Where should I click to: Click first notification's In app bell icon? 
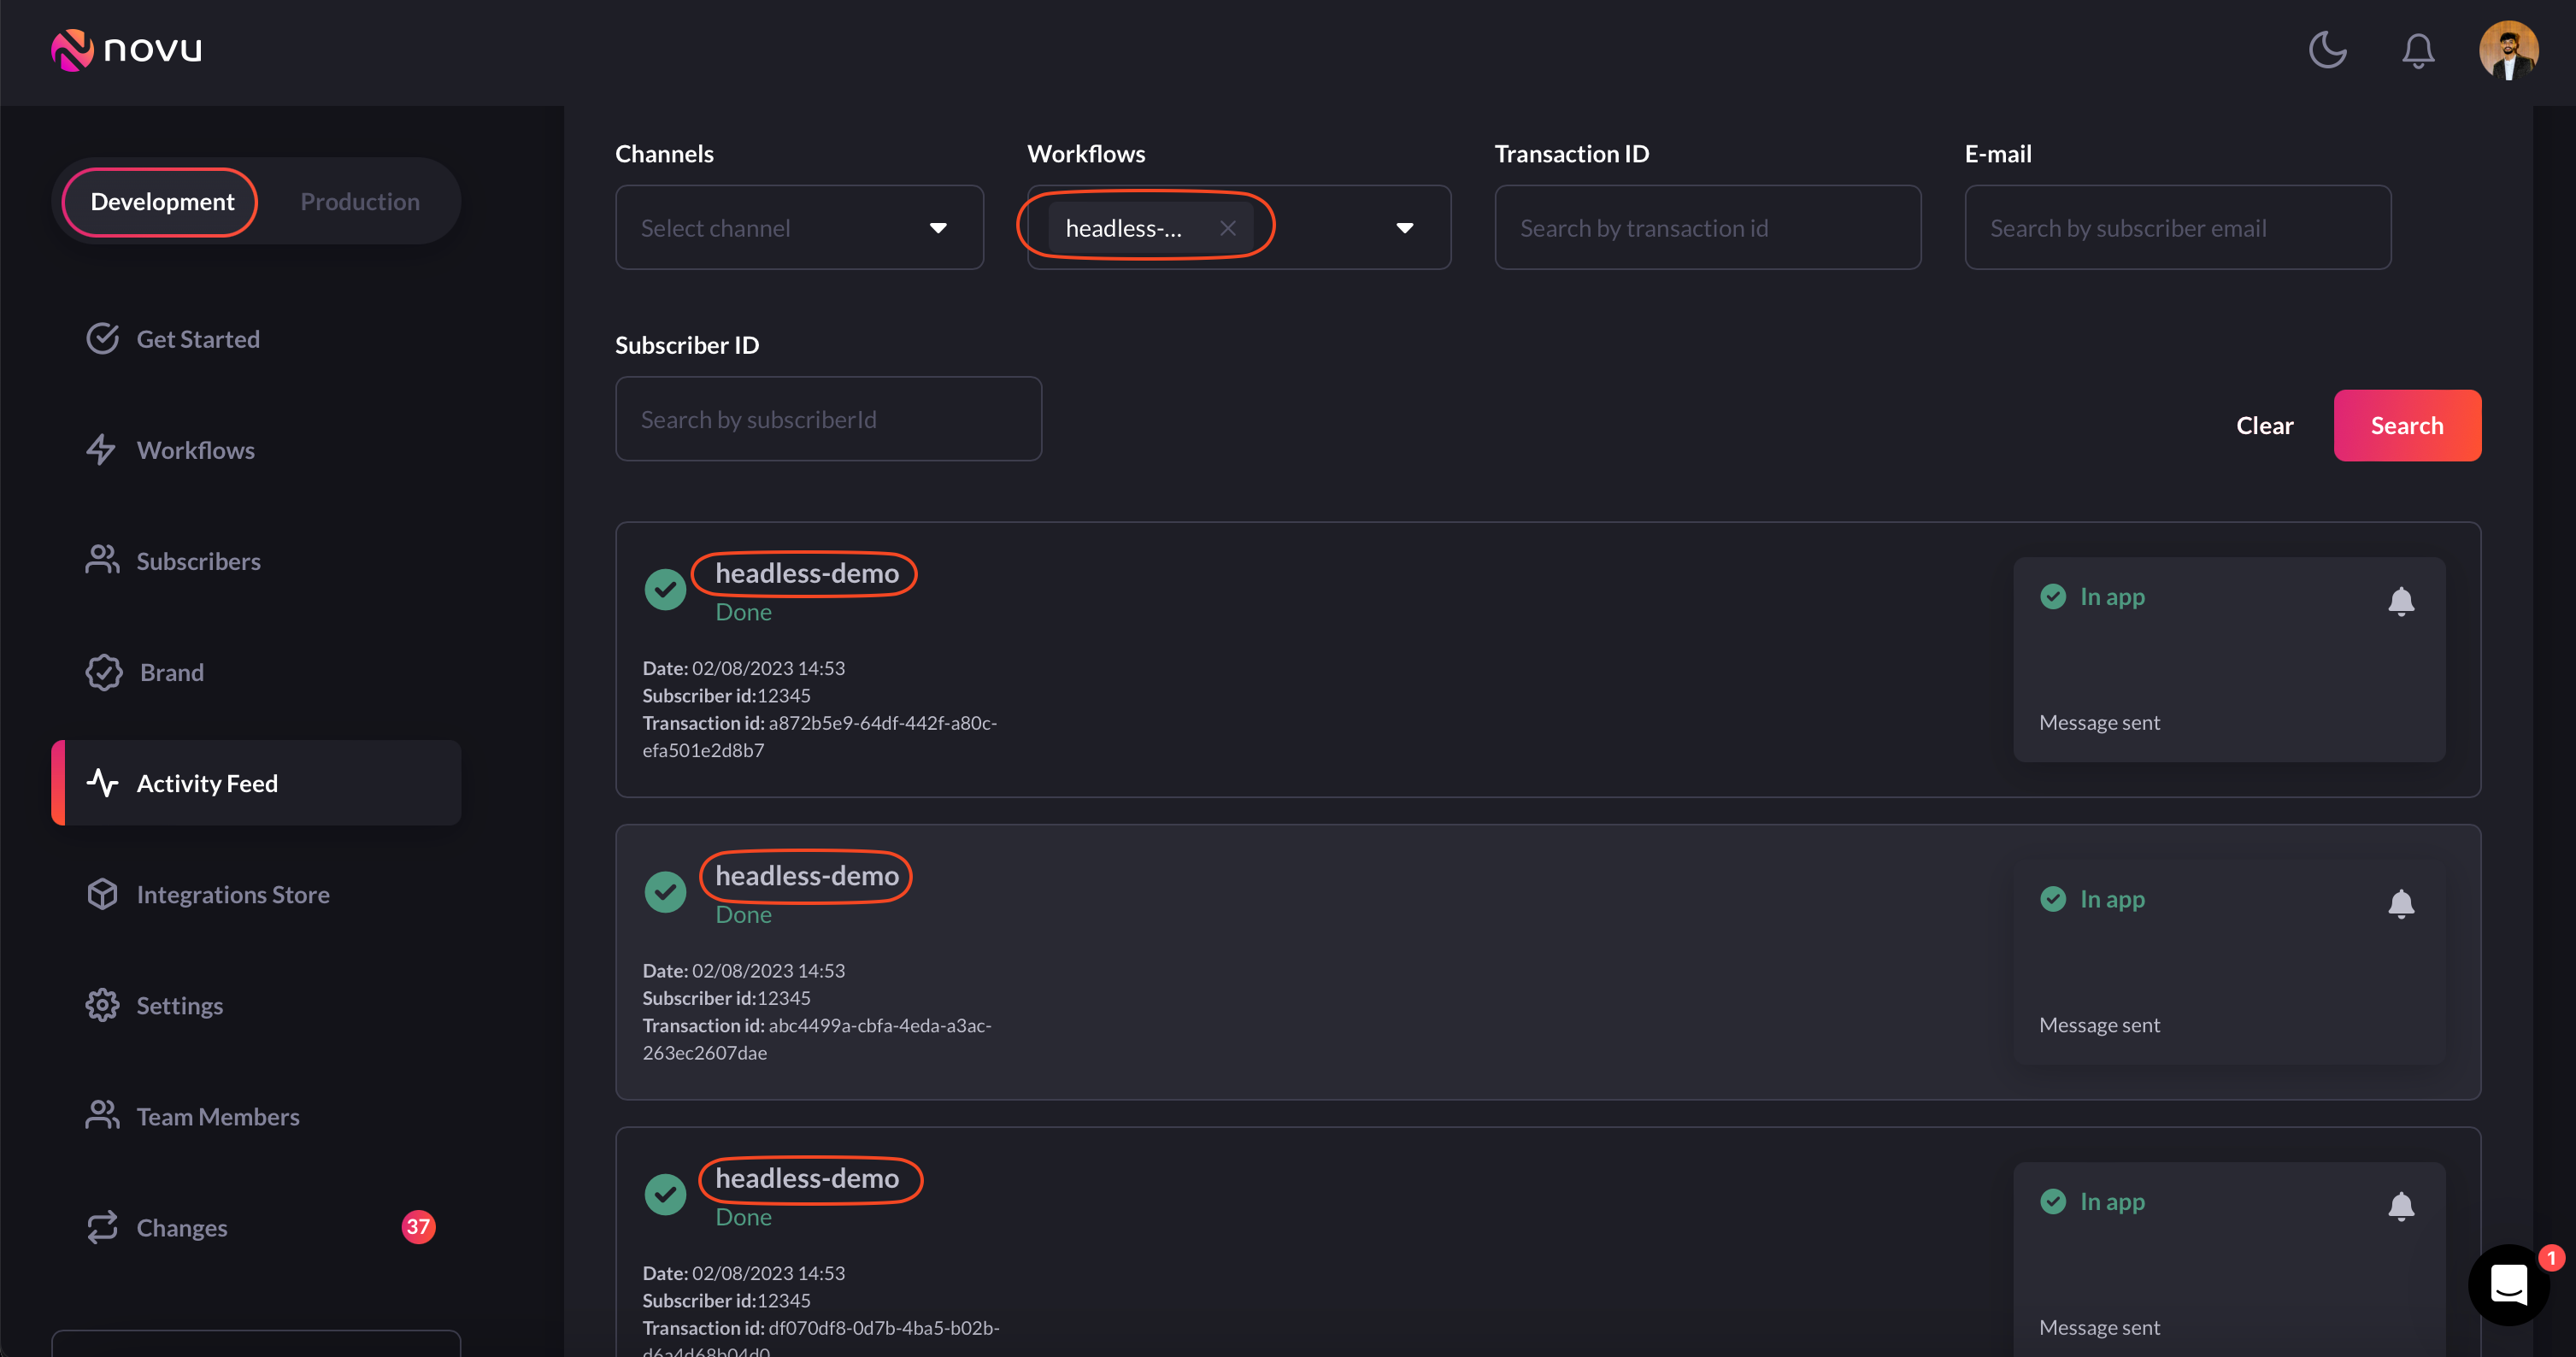click(2400, 601)
